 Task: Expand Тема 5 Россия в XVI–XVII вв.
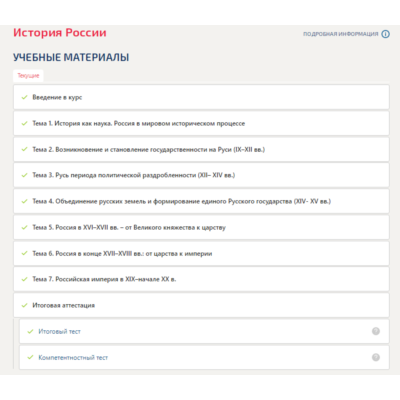click(201, 227)
